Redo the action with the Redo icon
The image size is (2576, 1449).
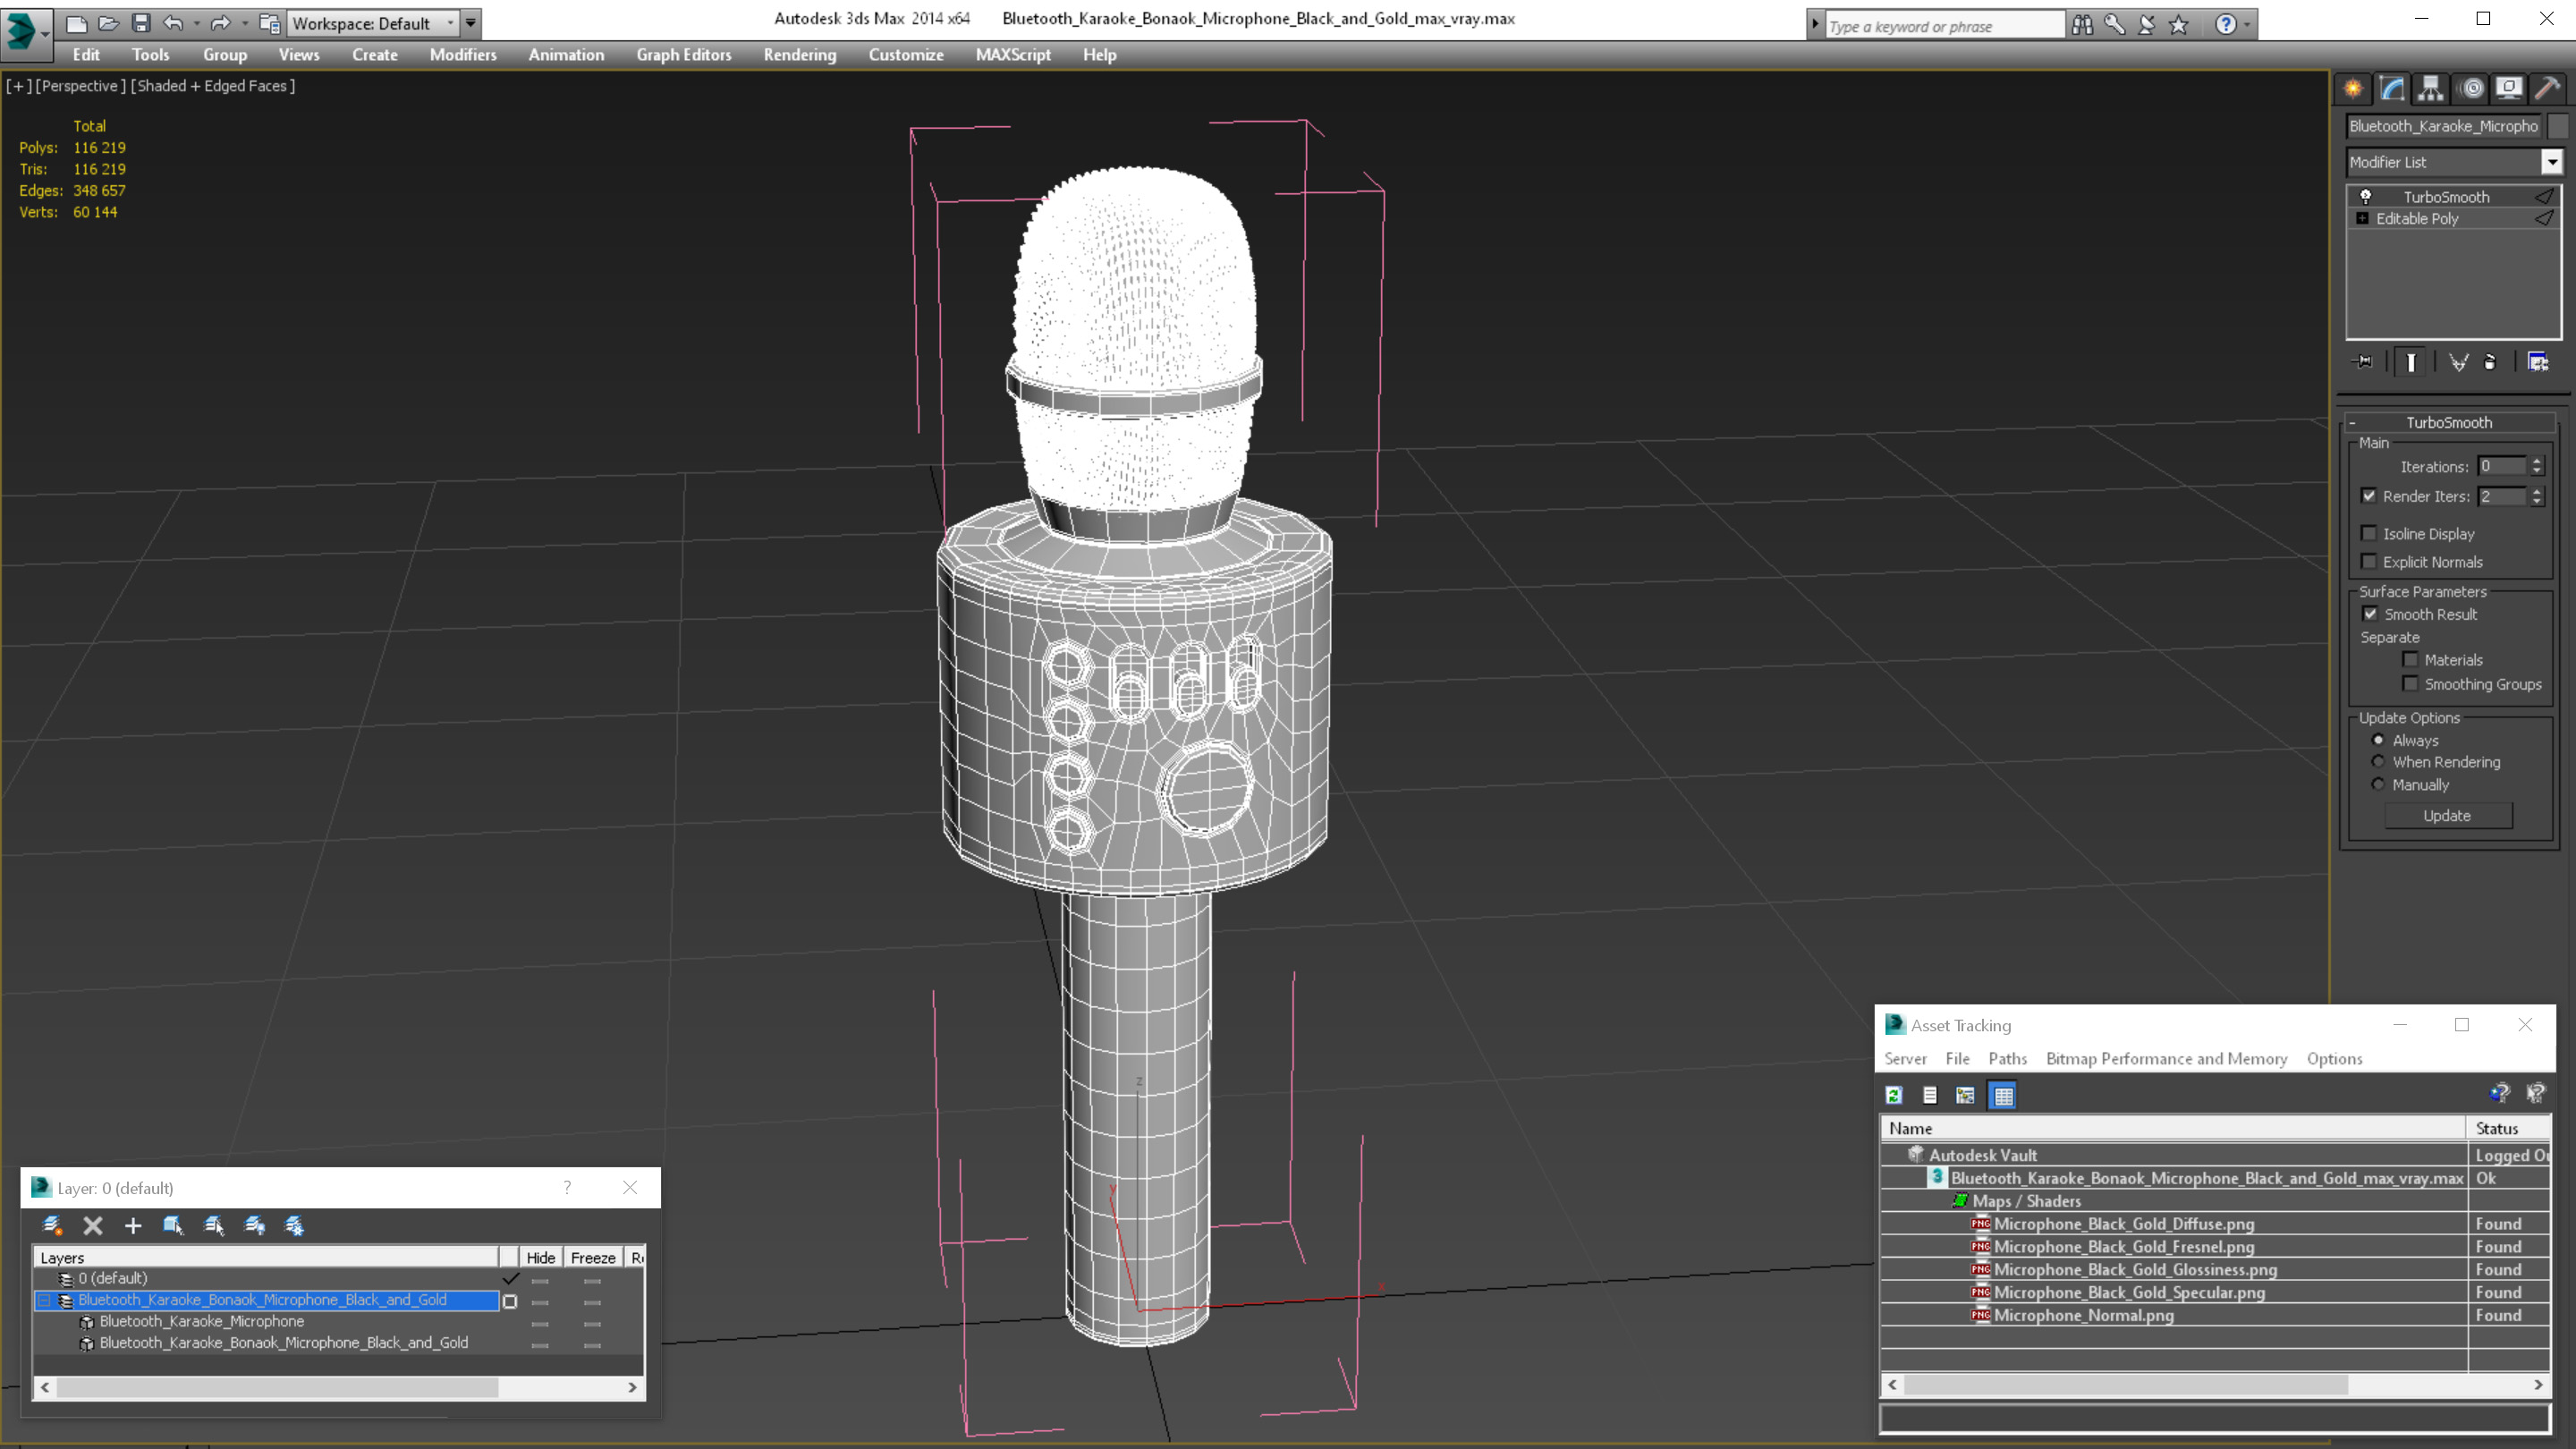coord(221,23)
